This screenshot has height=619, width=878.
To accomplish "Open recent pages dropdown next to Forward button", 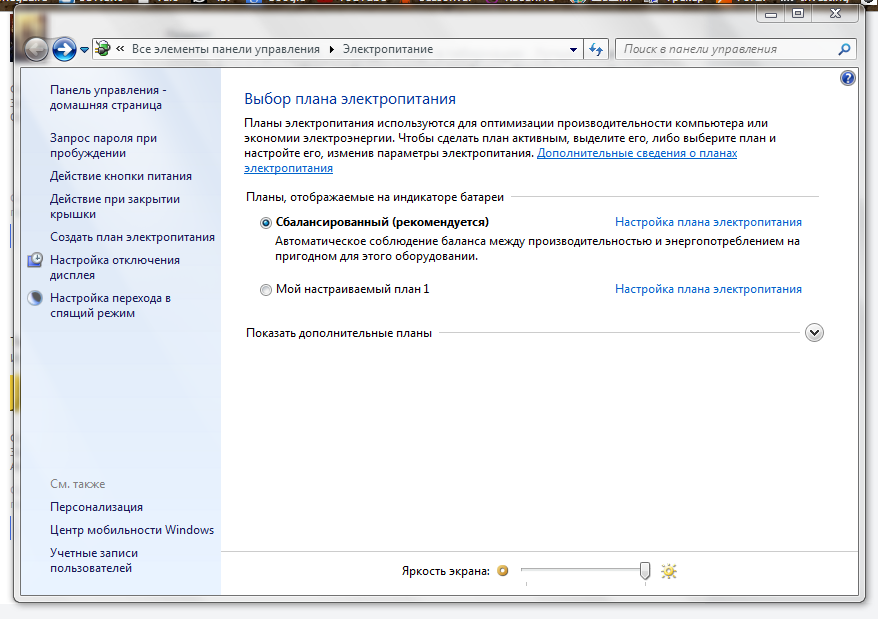I will (x=85, y=49).
